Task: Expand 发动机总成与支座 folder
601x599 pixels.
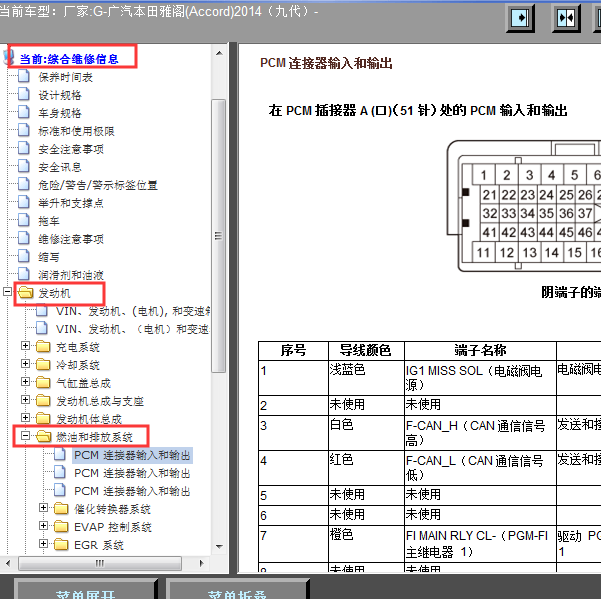Action: [x=25, y=399]
